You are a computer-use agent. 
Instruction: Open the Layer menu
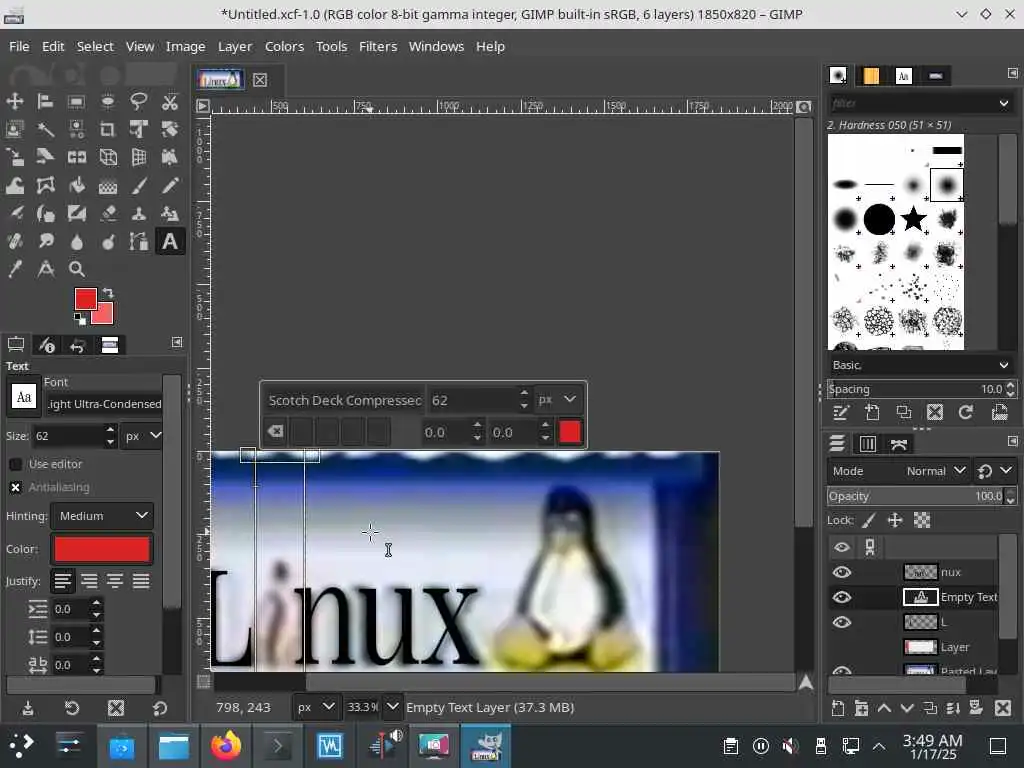[x=234, y=46]
